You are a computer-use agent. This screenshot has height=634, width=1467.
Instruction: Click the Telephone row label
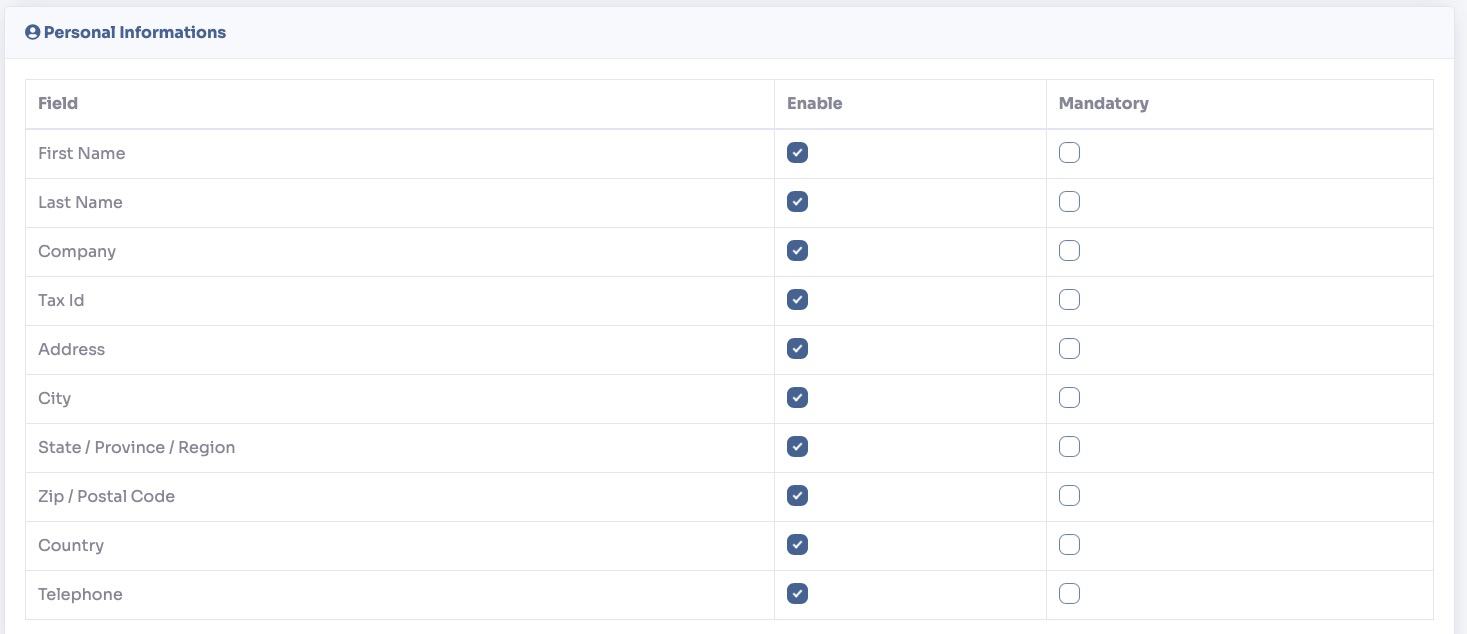[x=80, y=593]
